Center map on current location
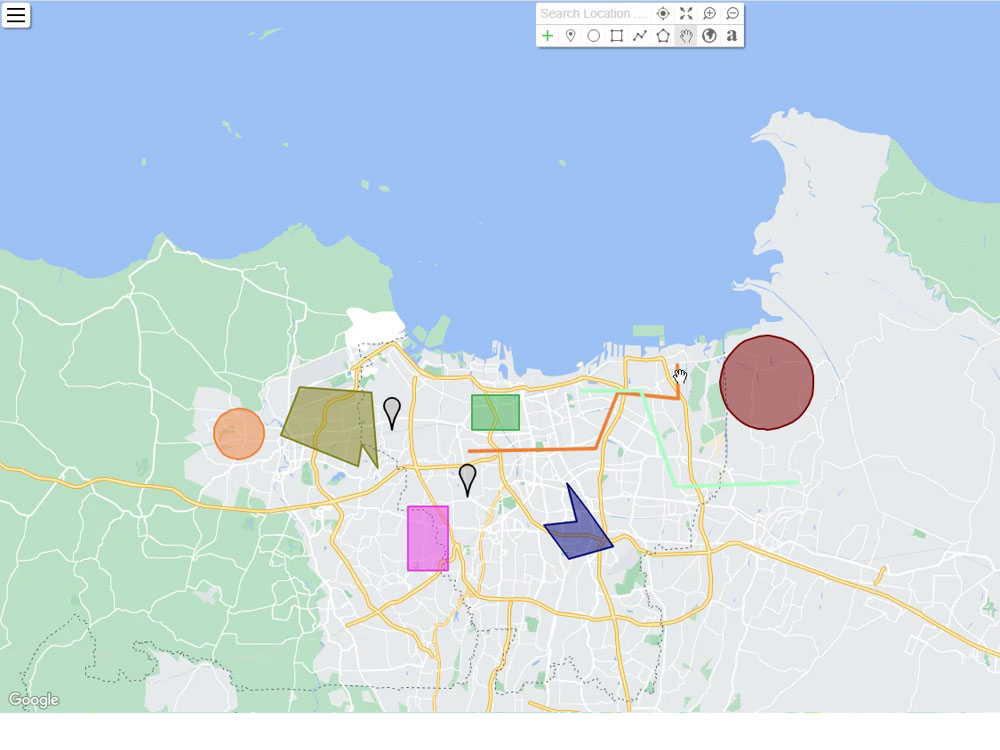 coord(663,13)
